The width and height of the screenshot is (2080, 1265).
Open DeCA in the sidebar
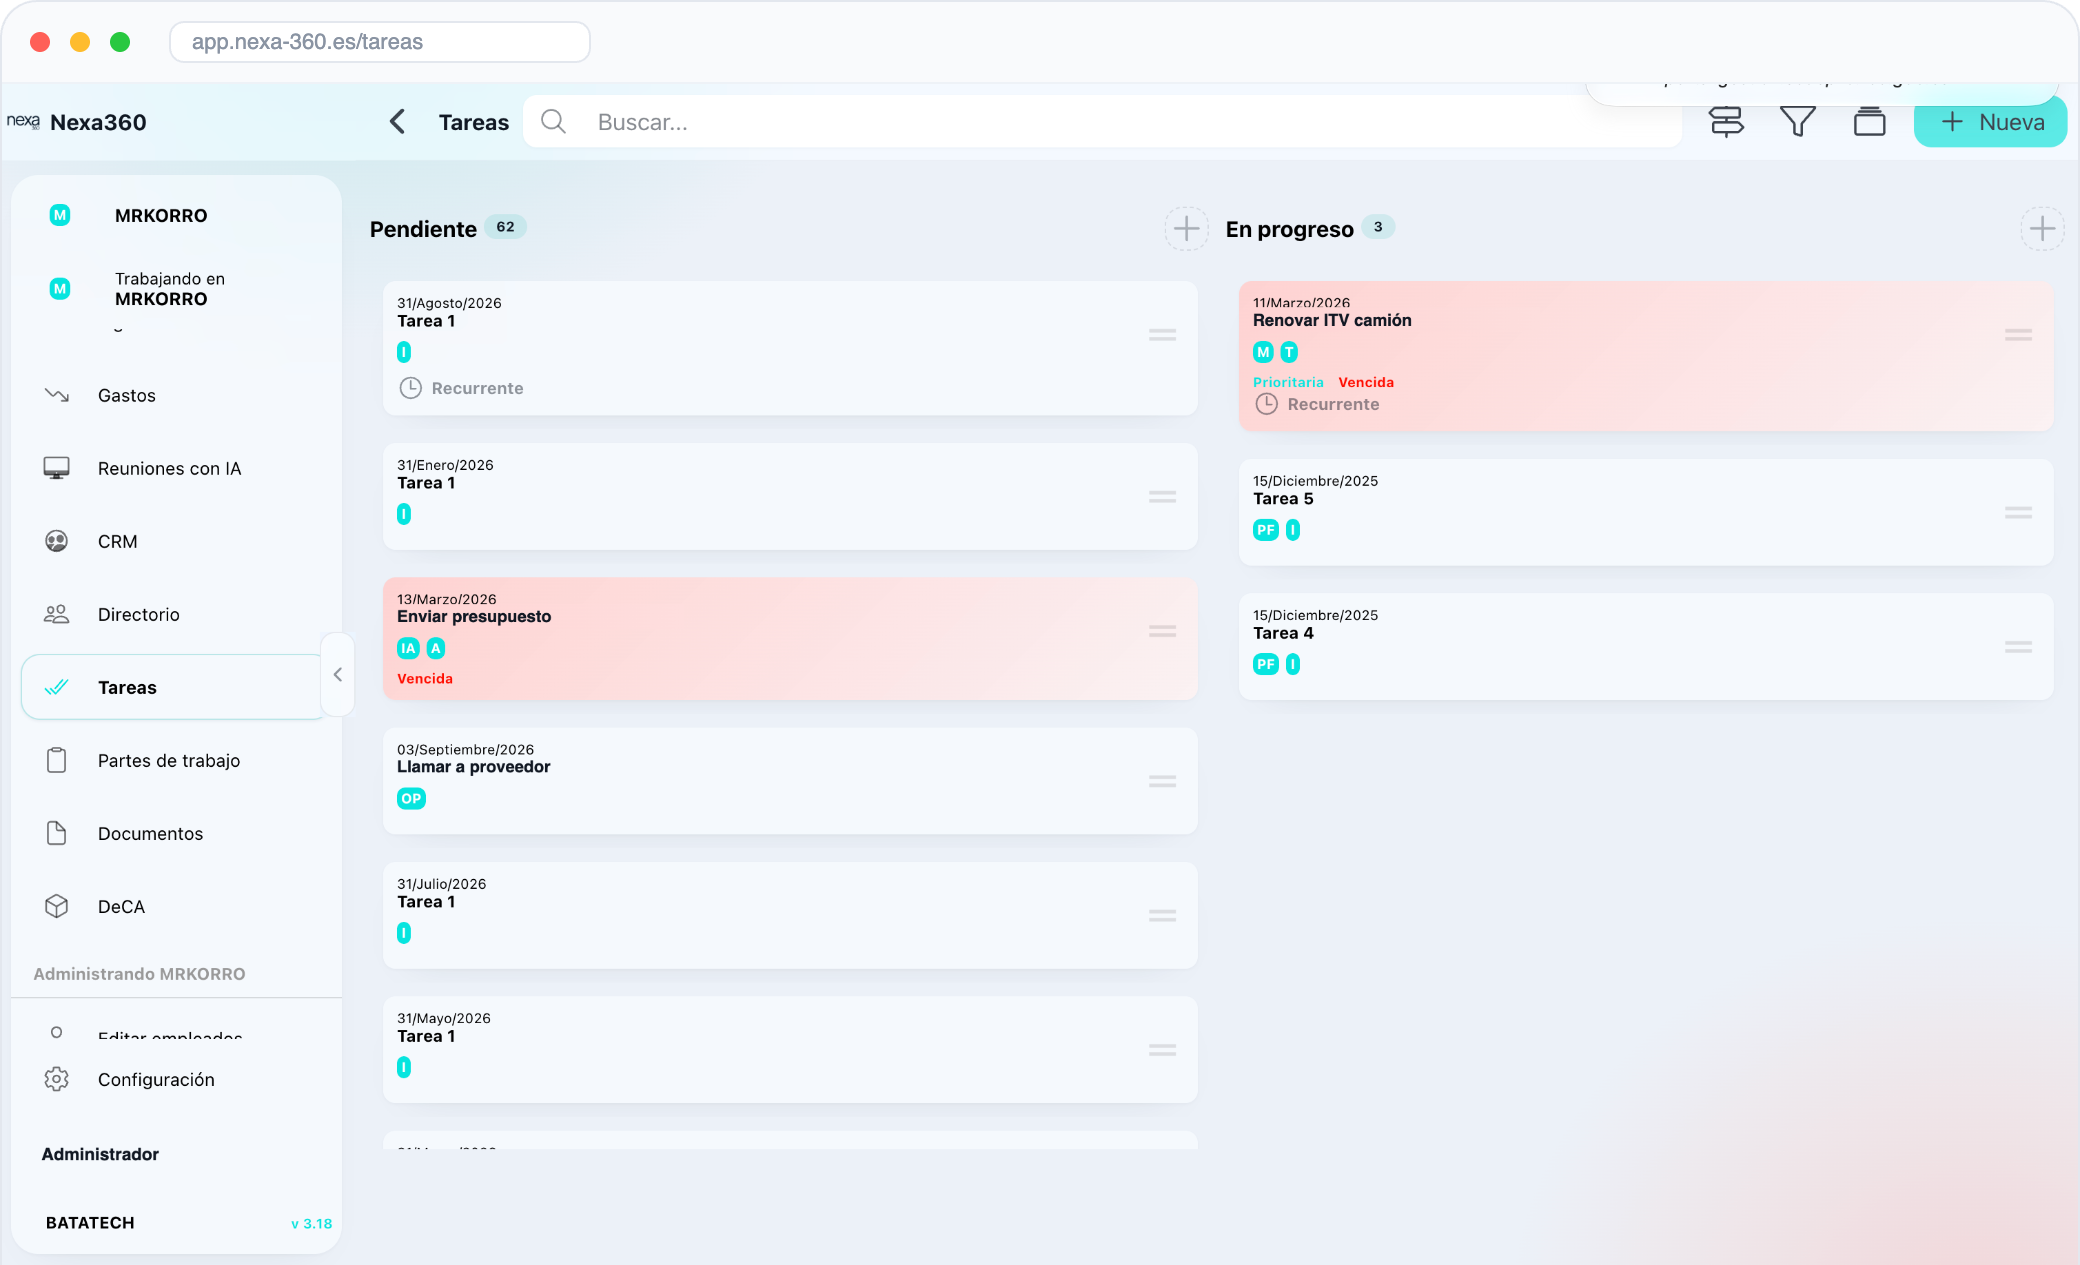178,906
